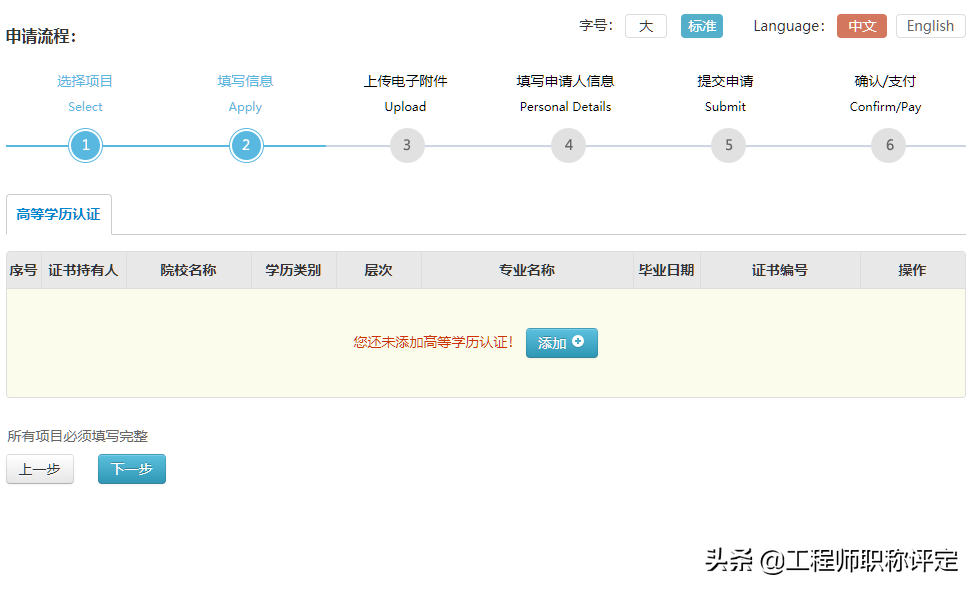
Task: Click step circle 3 for 上传电子附件 Upload
Action: pos(407,145)
